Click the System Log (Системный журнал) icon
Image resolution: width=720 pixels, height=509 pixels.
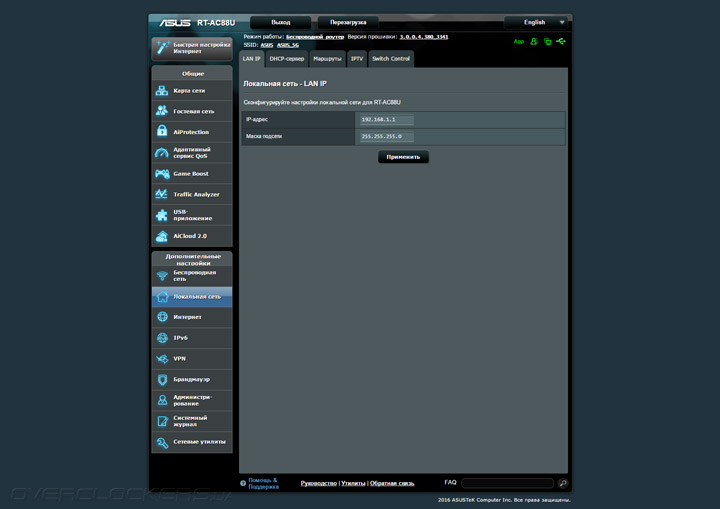click(x=162, y=421)
